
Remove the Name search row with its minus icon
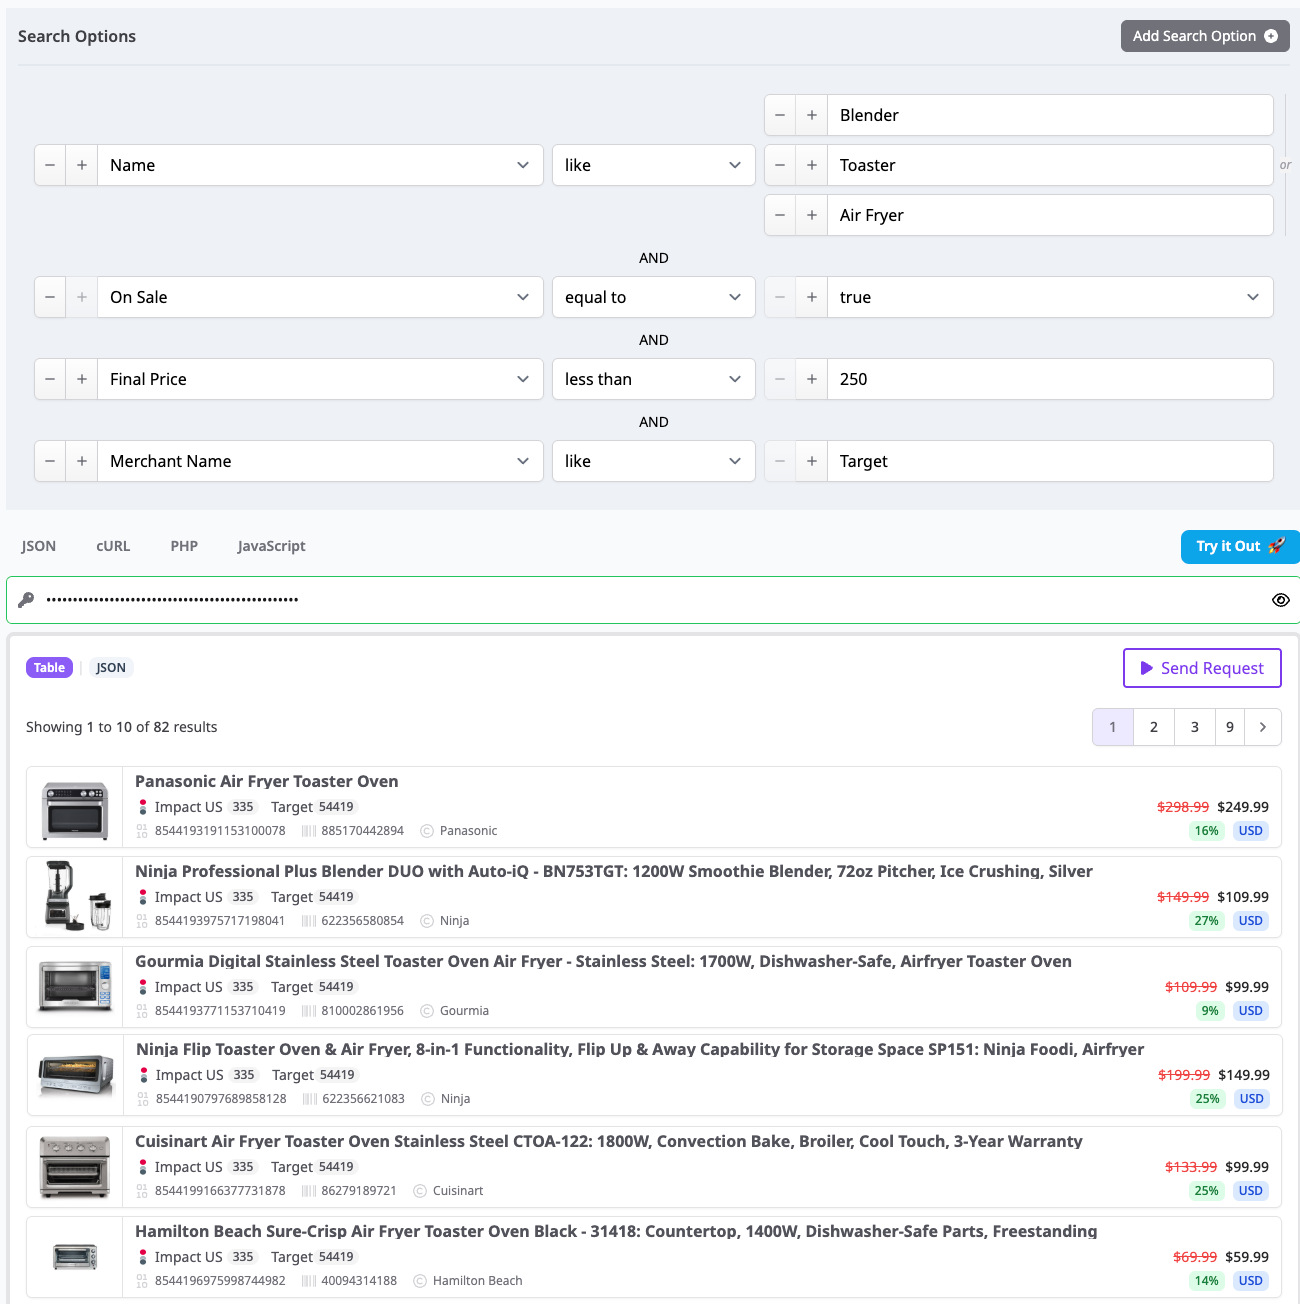(50, 165)
